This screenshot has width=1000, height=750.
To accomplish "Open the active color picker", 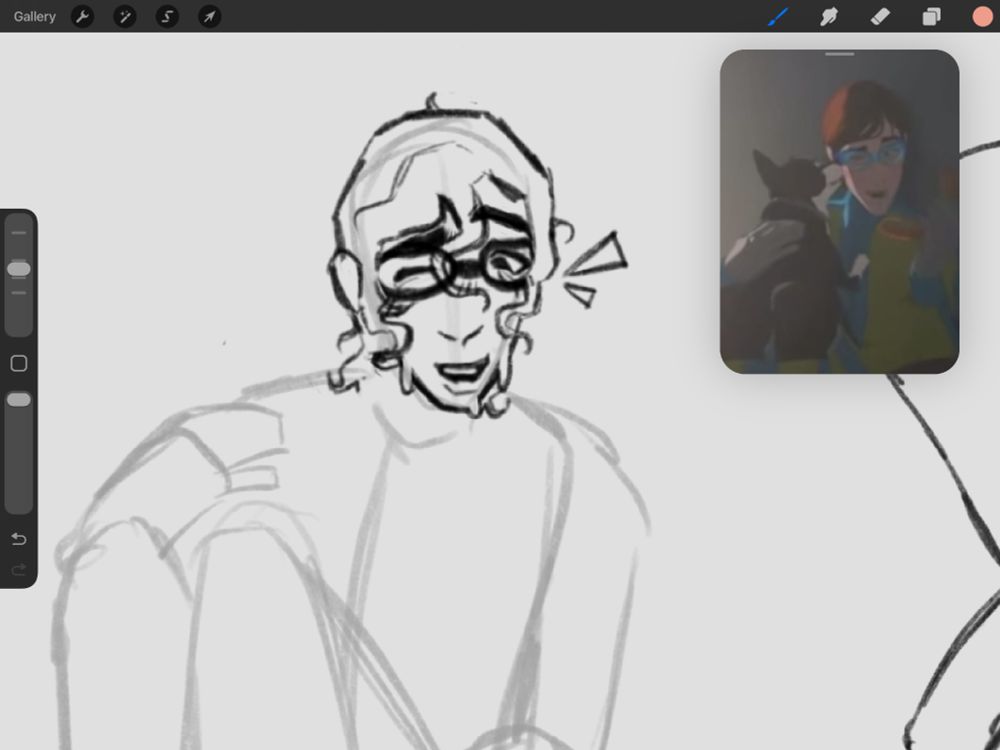I will tap(982, 17).
